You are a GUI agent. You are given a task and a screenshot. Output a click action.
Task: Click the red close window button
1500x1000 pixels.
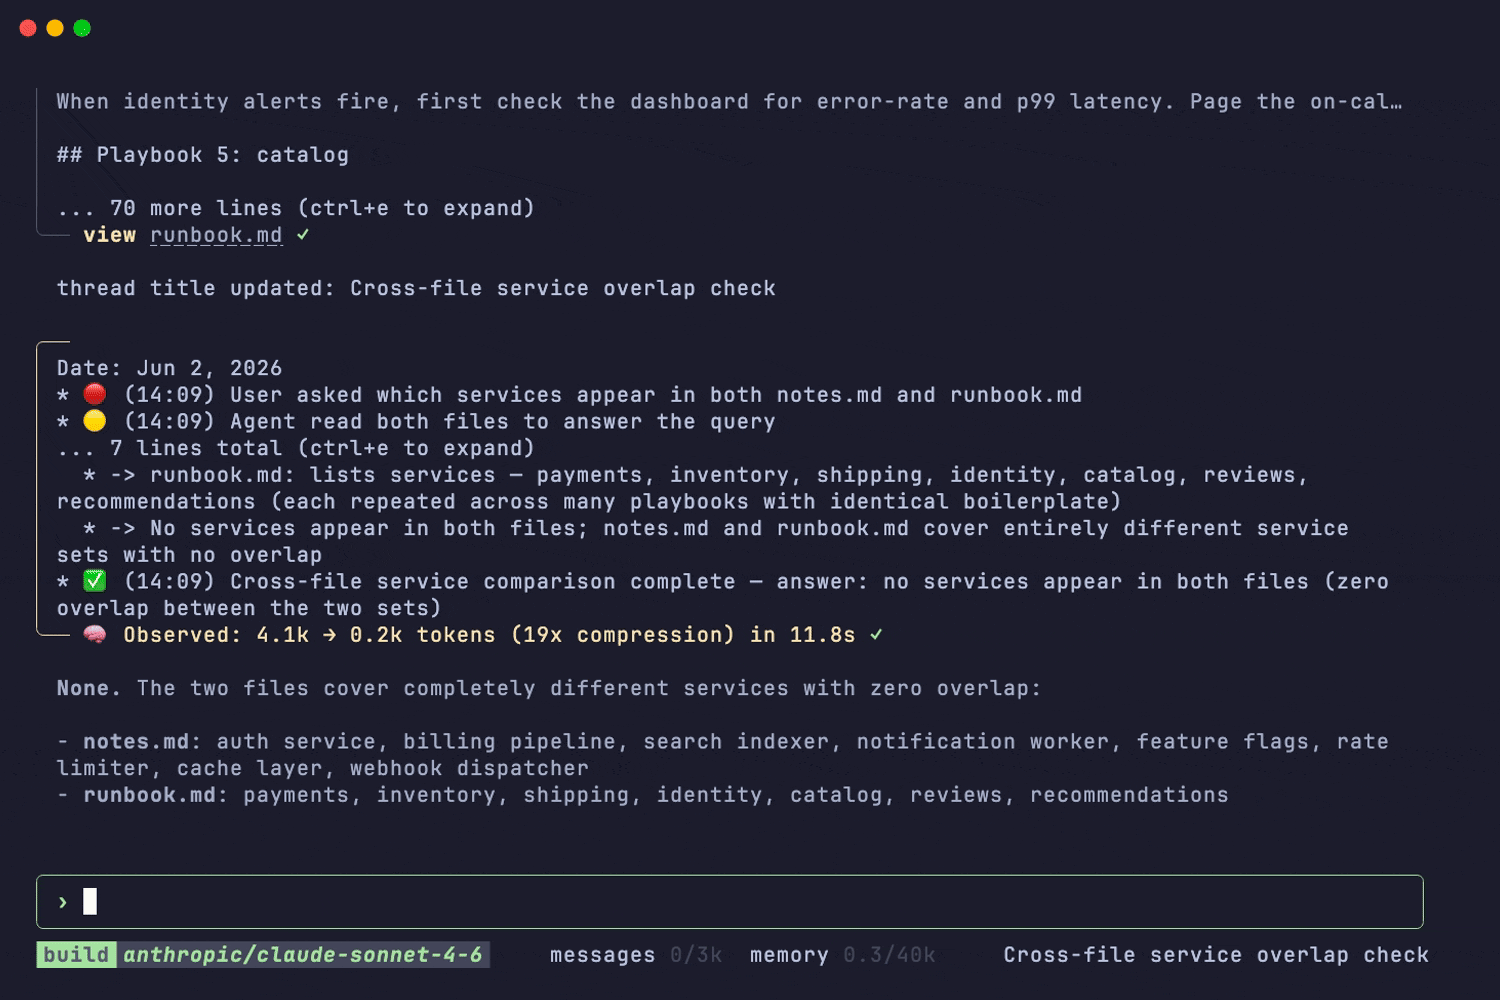pyautogui.click(x=28, y=28)
